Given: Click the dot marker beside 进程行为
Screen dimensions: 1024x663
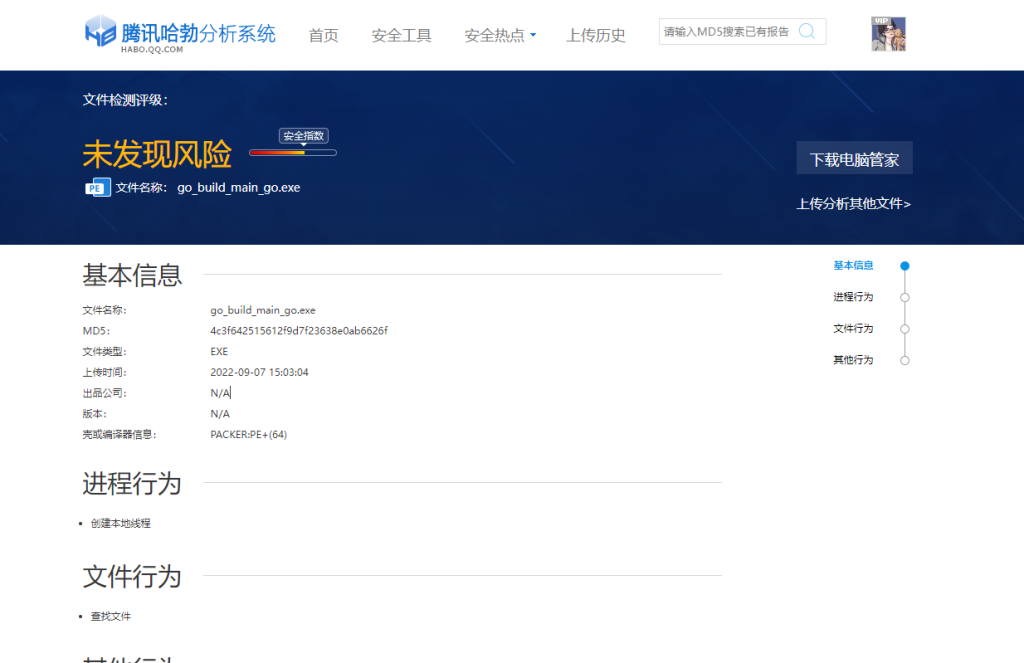Looking at the screenshot, I should [905, 298].
